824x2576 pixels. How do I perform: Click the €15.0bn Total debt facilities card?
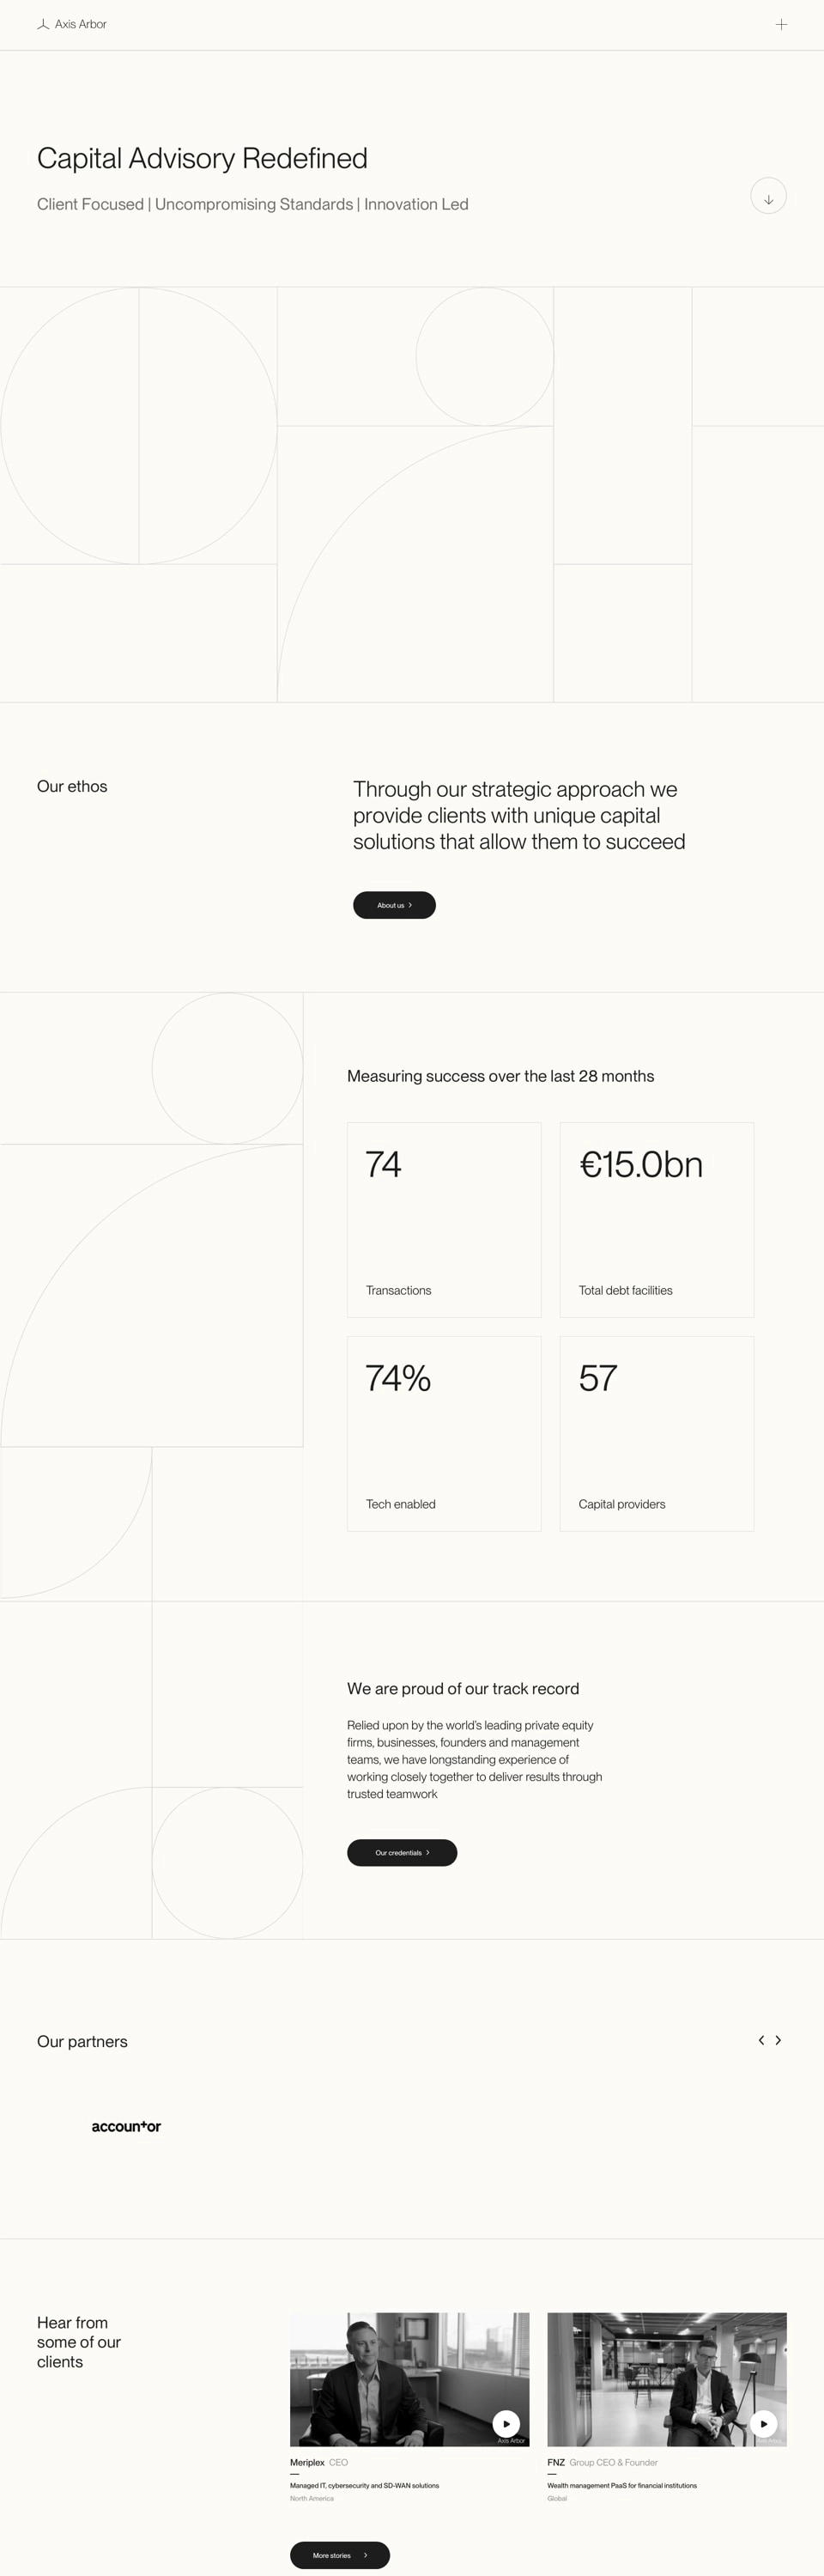click(x=656, y=1220)
